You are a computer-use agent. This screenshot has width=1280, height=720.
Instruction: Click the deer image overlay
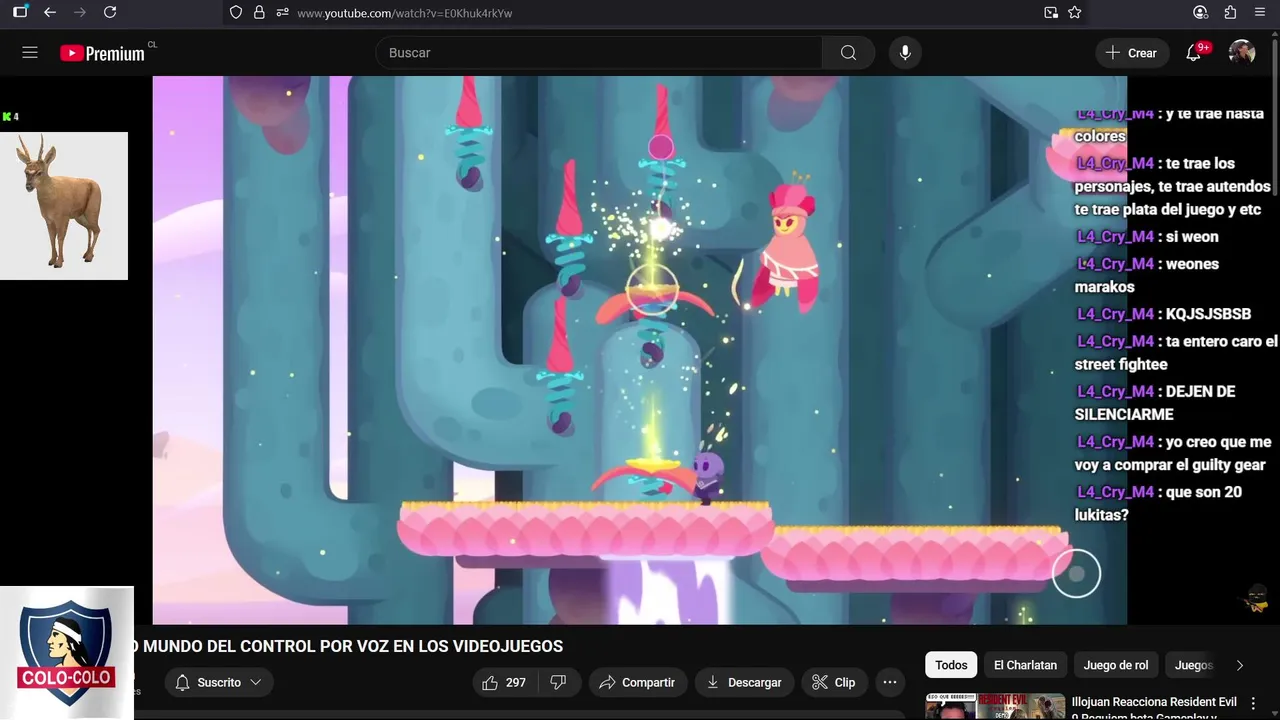pos(64,206)
